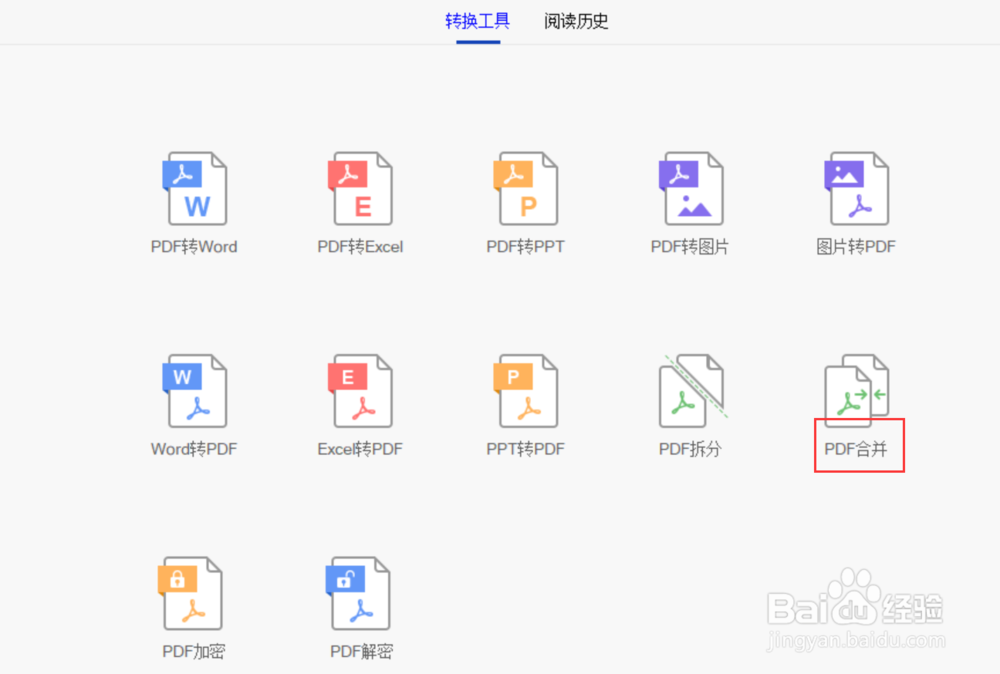Click the PDF合并 label text

point(856,449)
